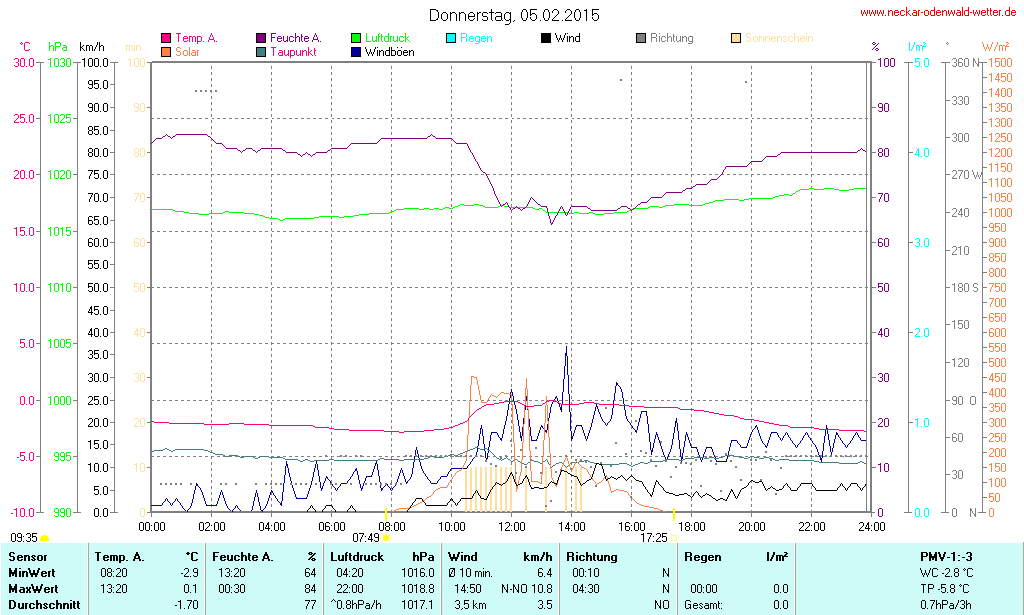Select the Sensor column header in the table
This screenshot has height=615, width=1024.
[28, 557]
